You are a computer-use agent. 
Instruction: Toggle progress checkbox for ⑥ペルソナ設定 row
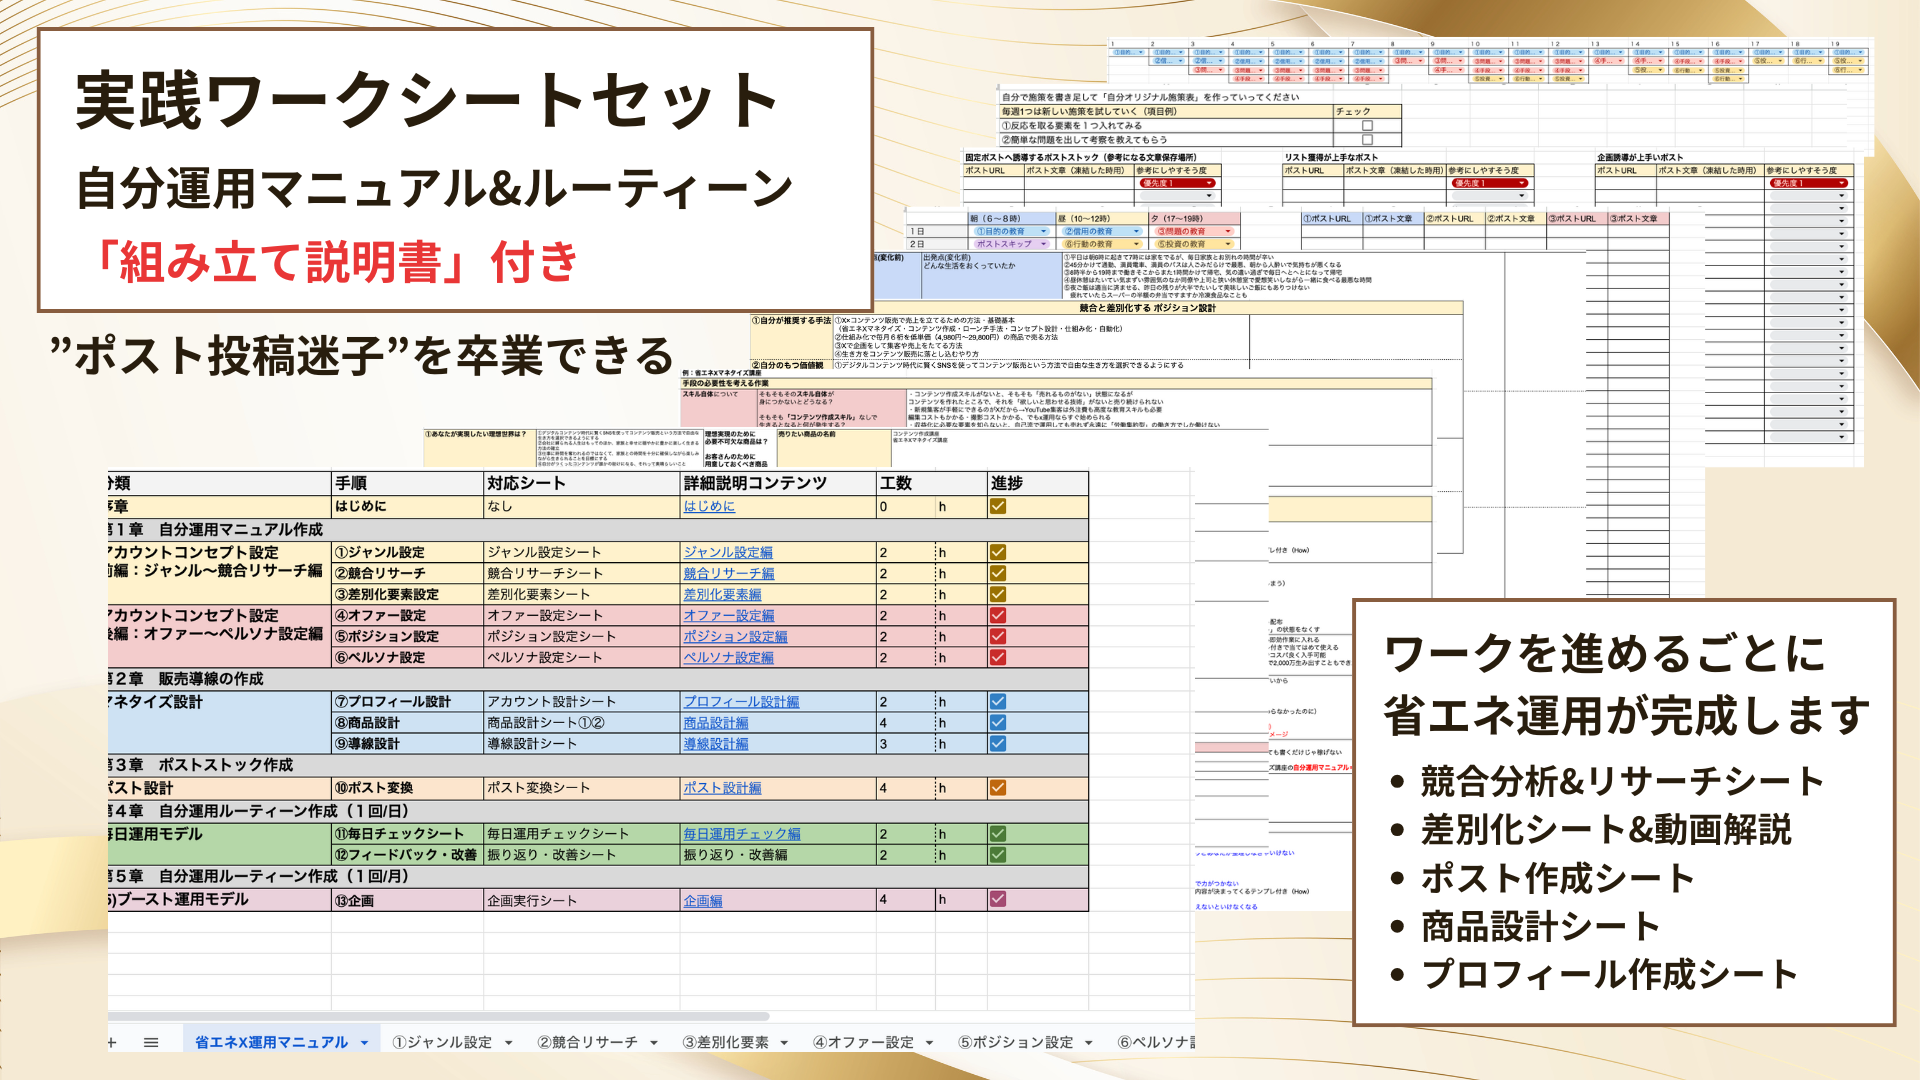(998, 657)
